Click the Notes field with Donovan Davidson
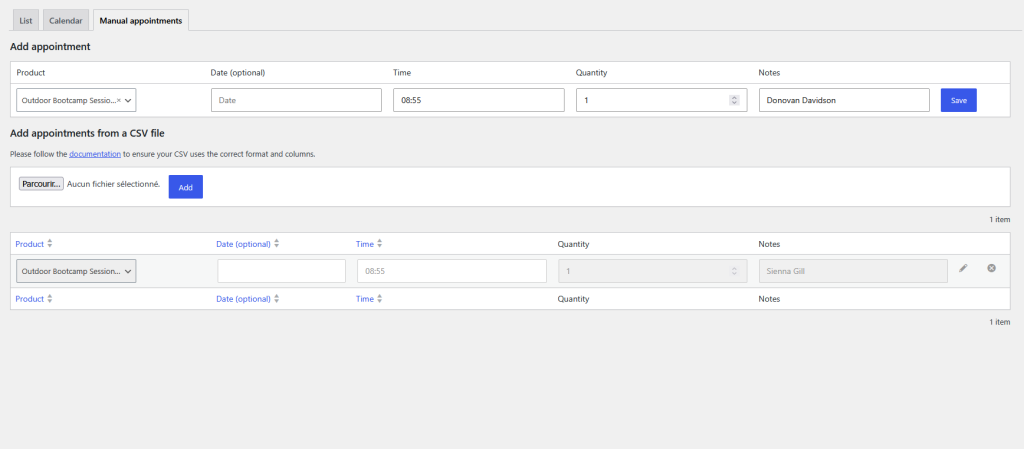Screen dimensions: 1024x449 (844, 101)
